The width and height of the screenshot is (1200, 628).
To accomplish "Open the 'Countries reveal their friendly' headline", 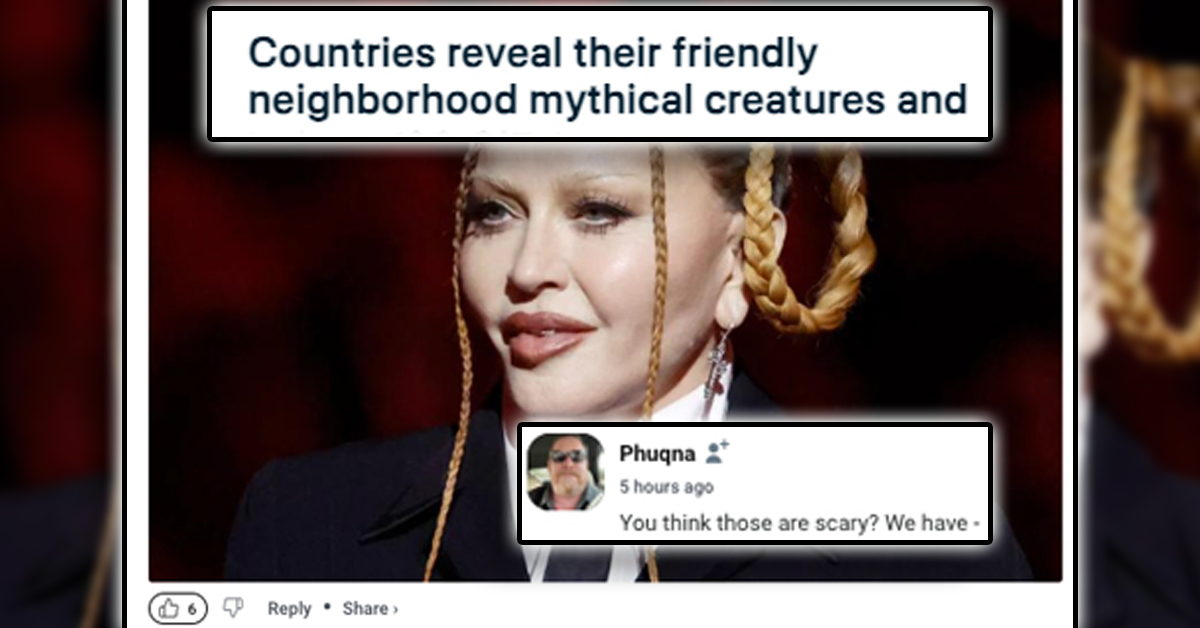I will [533, 54].
